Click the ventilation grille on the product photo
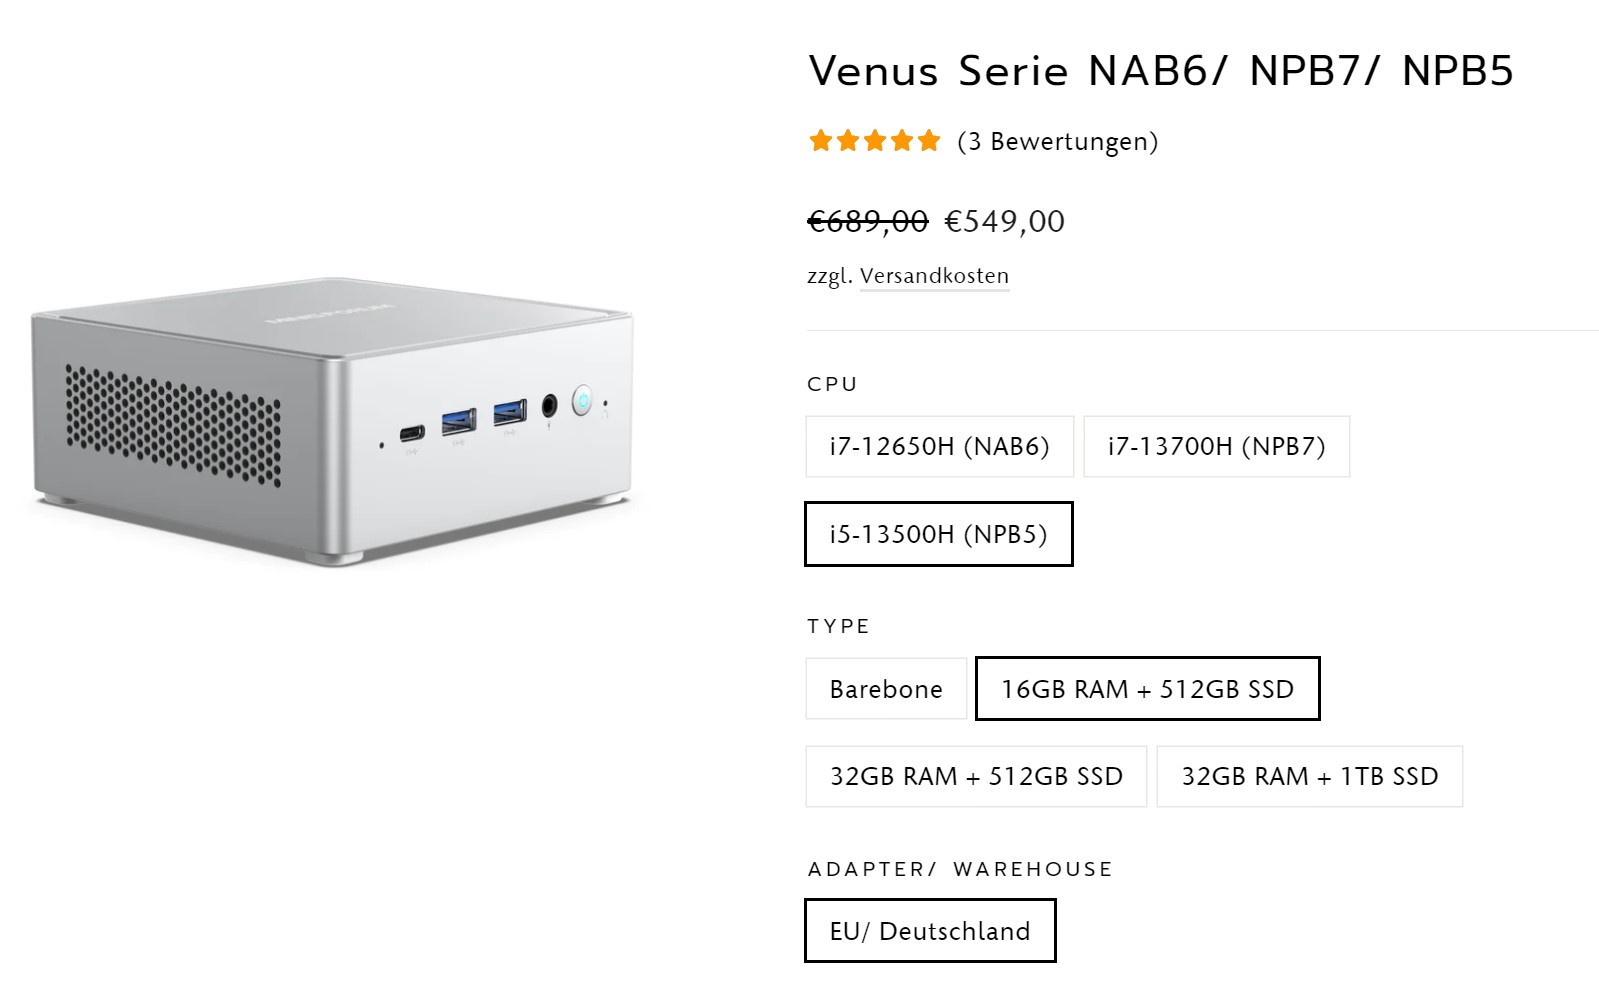Viewport: 1599px width, 991px height. click(x=172, y=424)
